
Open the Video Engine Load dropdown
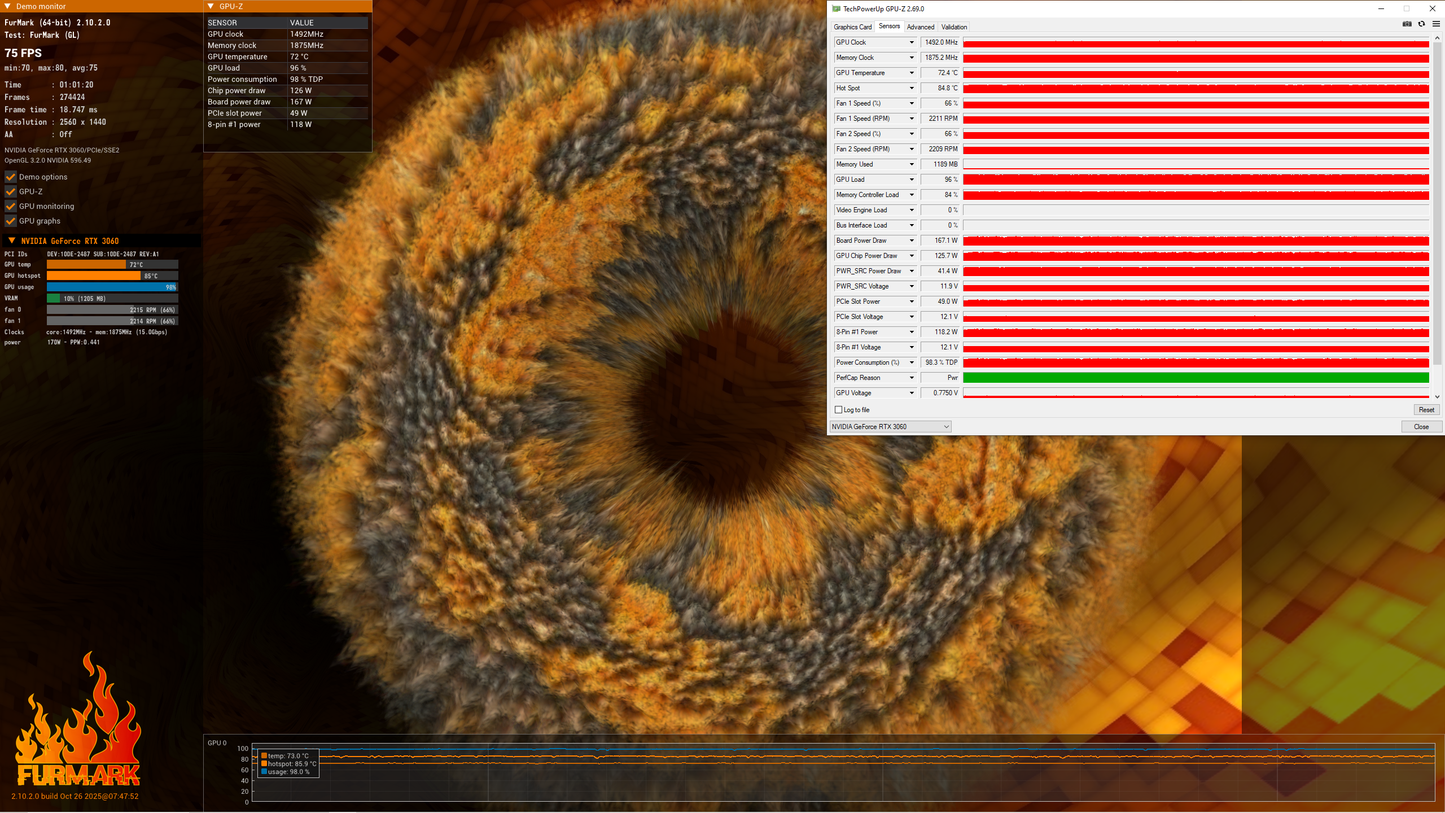(912, 210)
